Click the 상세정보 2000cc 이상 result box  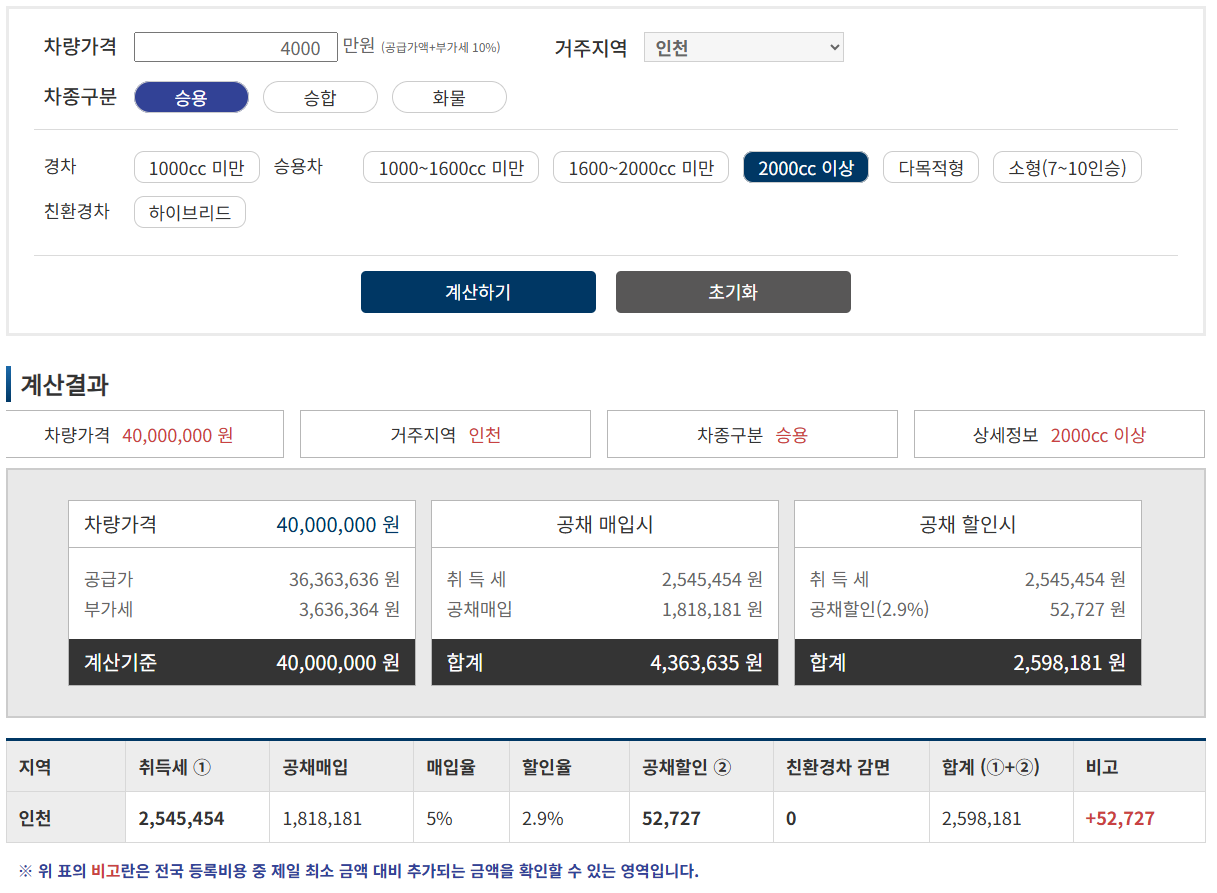(x=1059, y=433)
